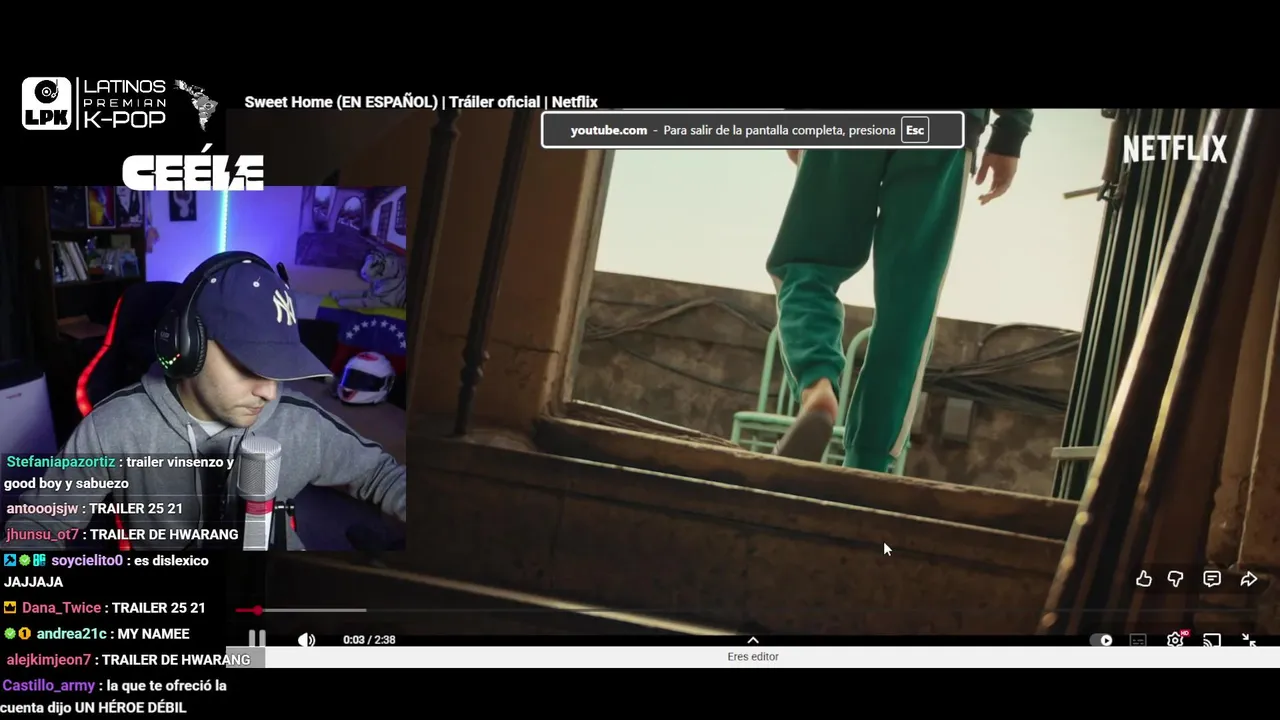Viewport: 1280px width, 720px height.
Task: Click the streamer webcam feed
Action: click(203, 368)
